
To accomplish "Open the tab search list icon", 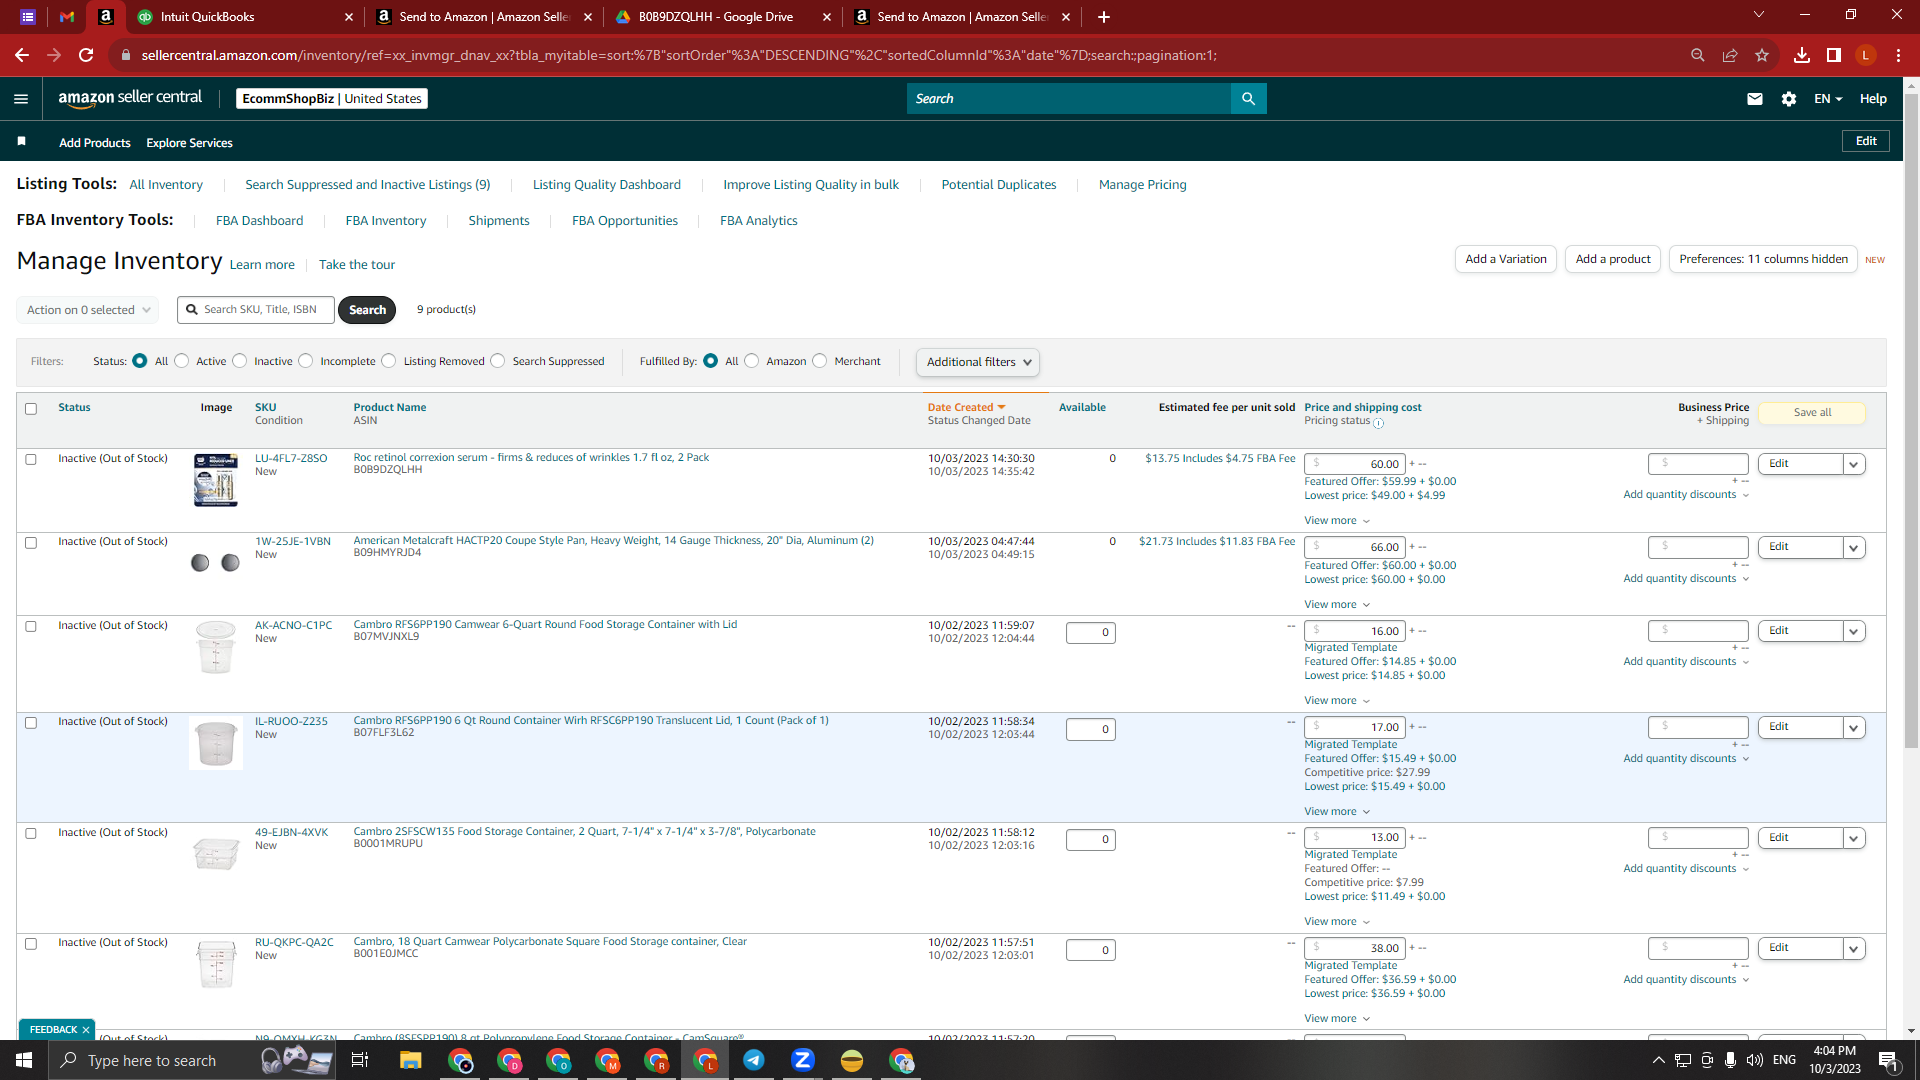I will (28, 17).
